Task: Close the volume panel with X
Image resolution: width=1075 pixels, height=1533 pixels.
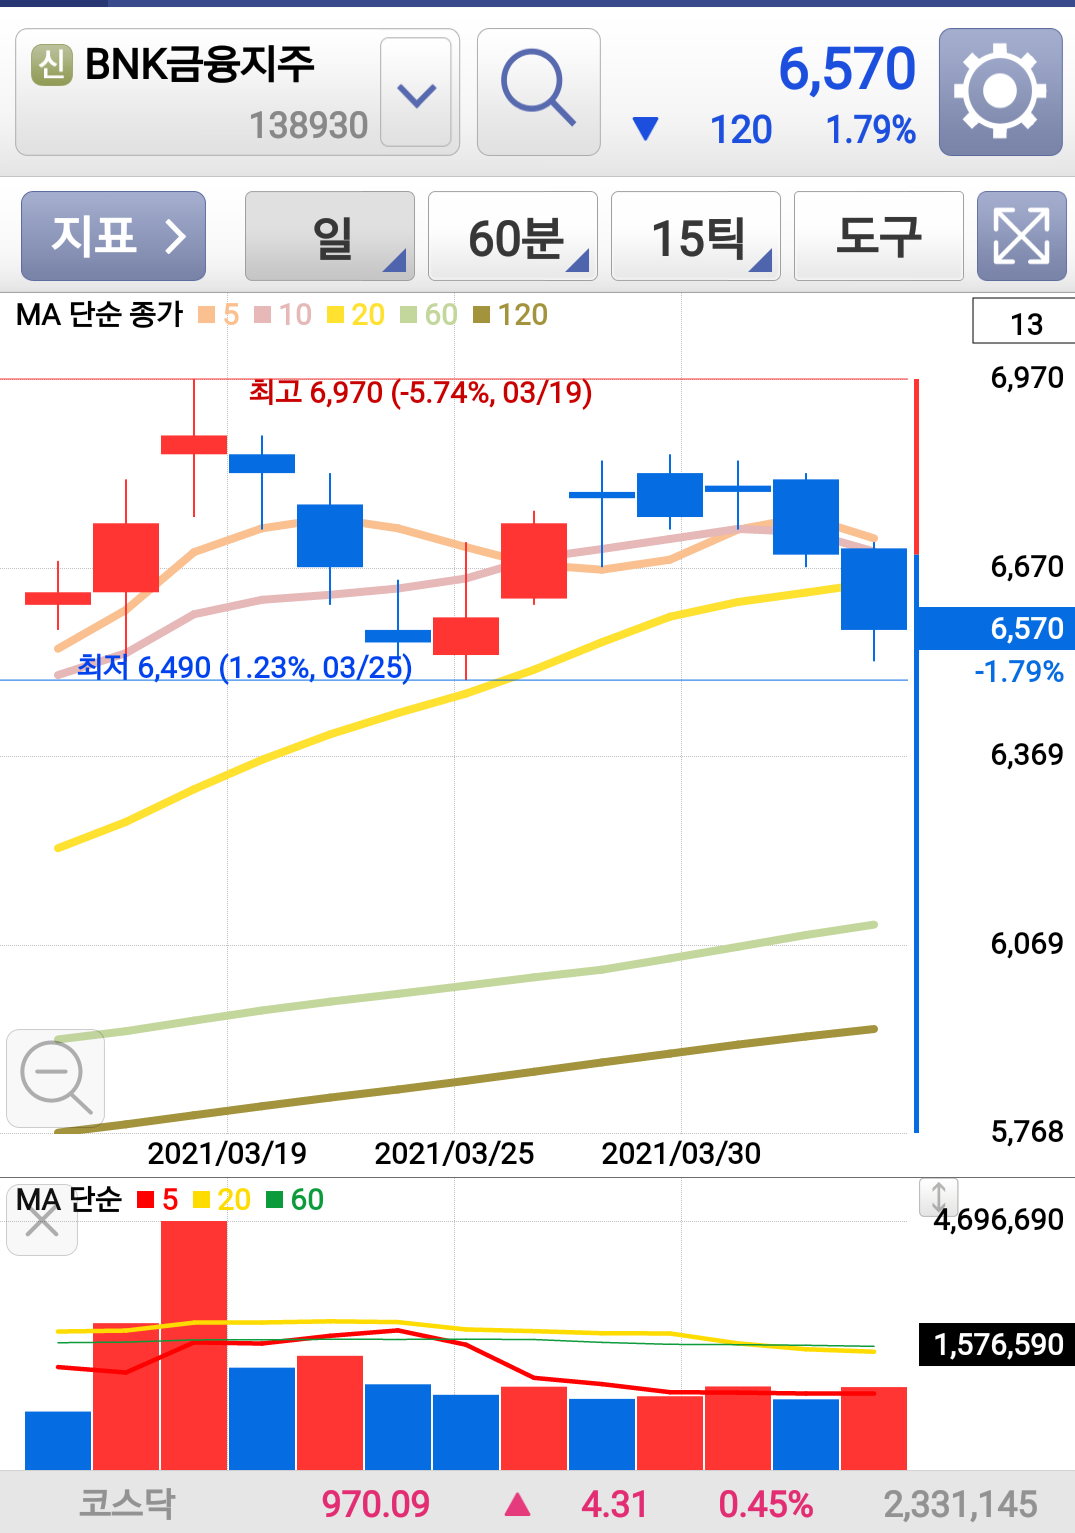Action: pos(42,1220)
